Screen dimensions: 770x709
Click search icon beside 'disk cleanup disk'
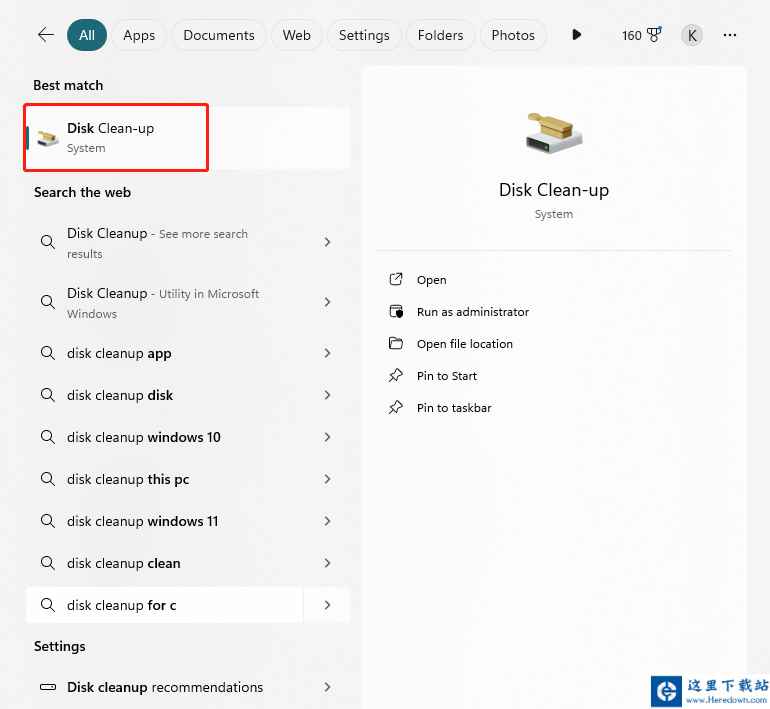pyautogui.click(x=48, y=395)
